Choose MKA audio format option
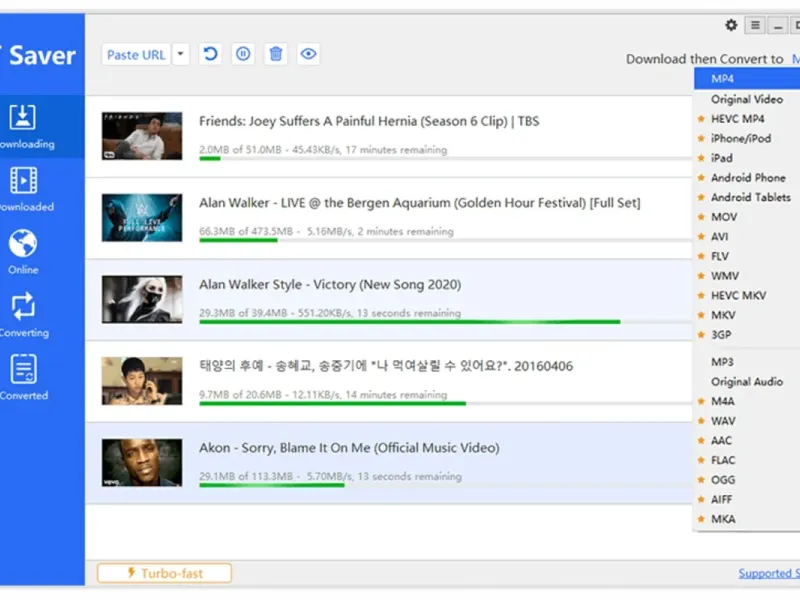Viewport: 800px width, 600px height. click(747, 519)
